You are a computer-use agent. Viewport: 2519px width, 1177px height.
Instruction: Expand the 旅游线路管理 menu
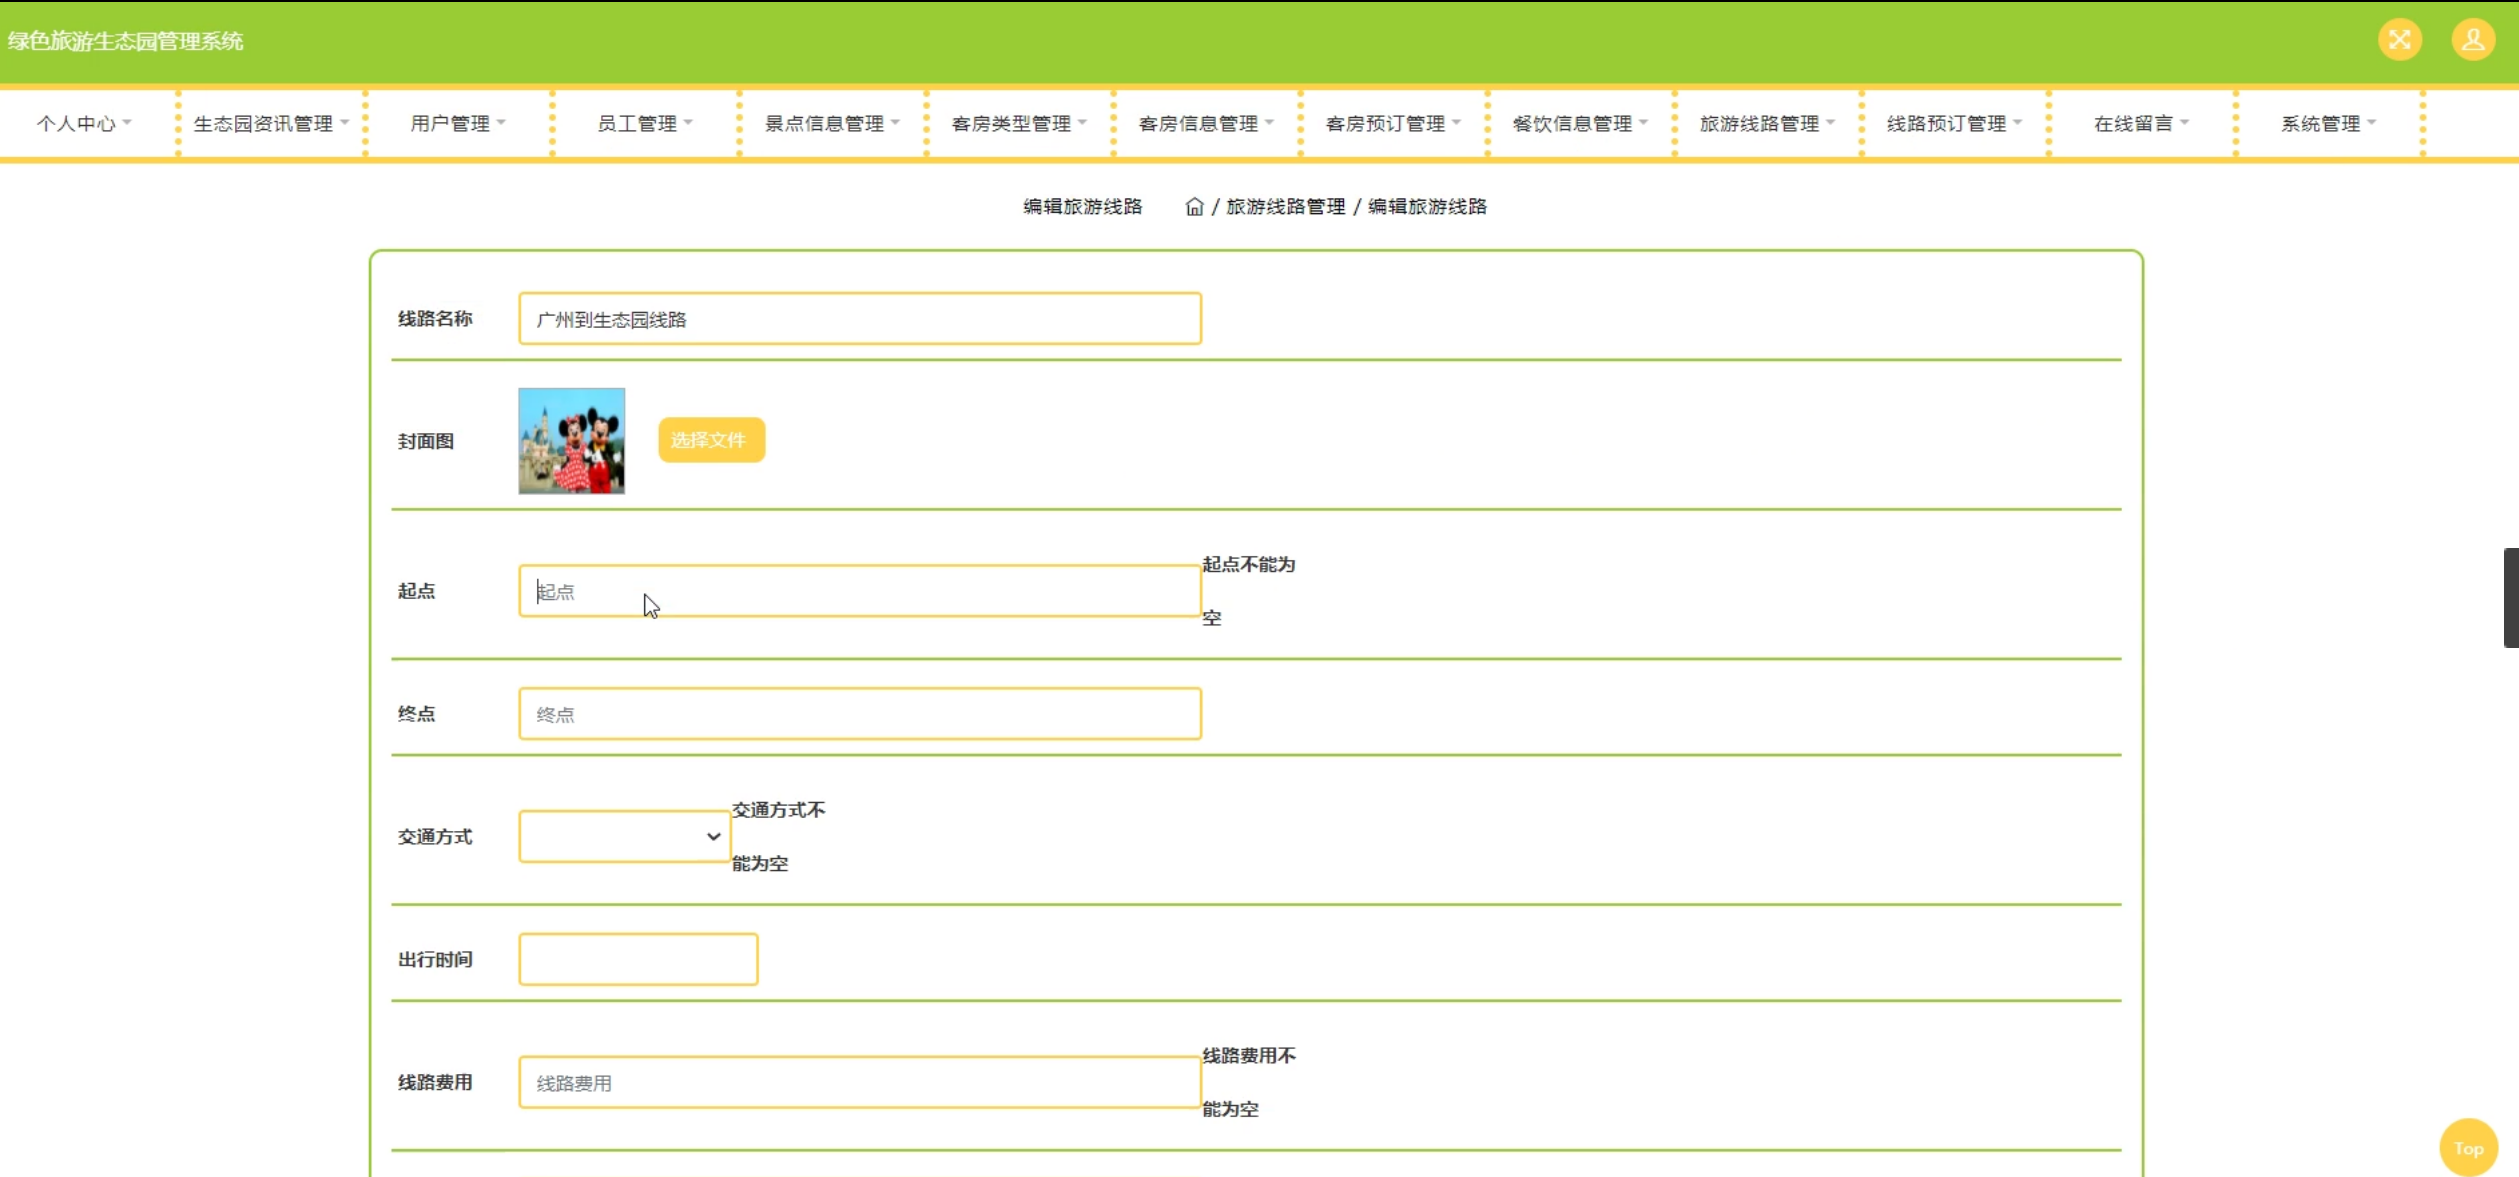1766,124
